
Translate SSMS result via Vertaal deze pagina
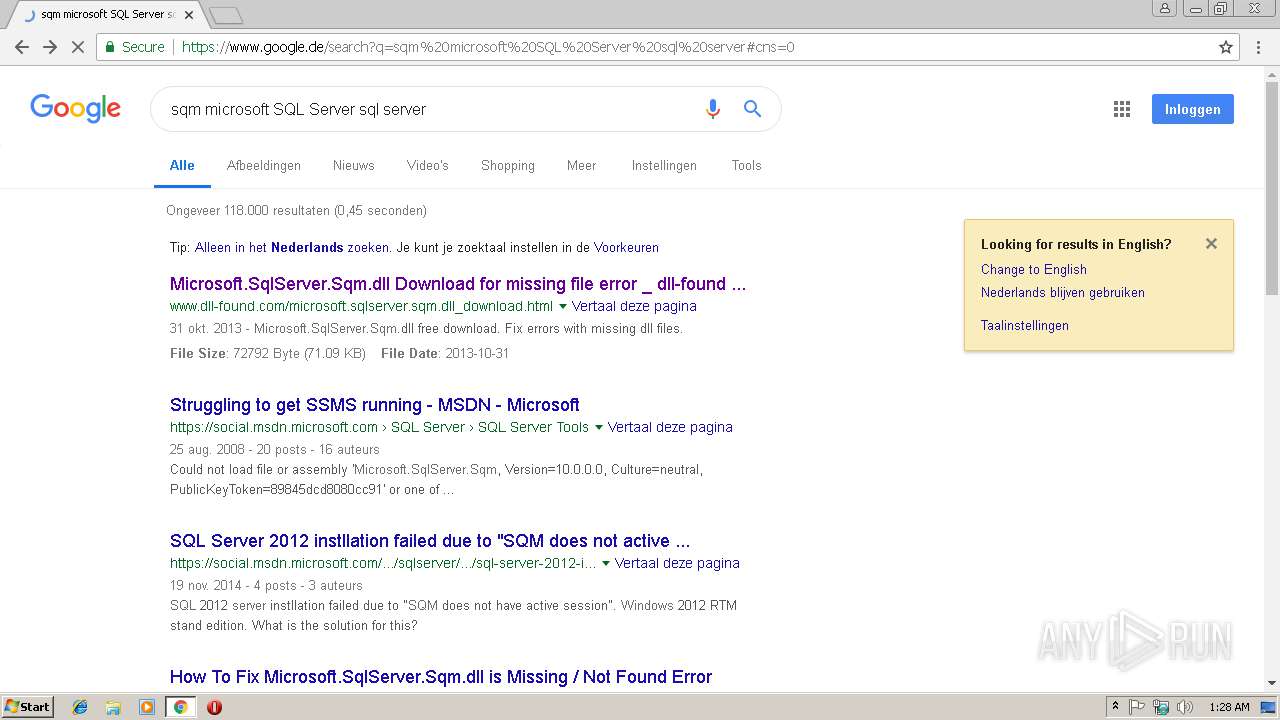pyautogui.click(x=670, y=428)
